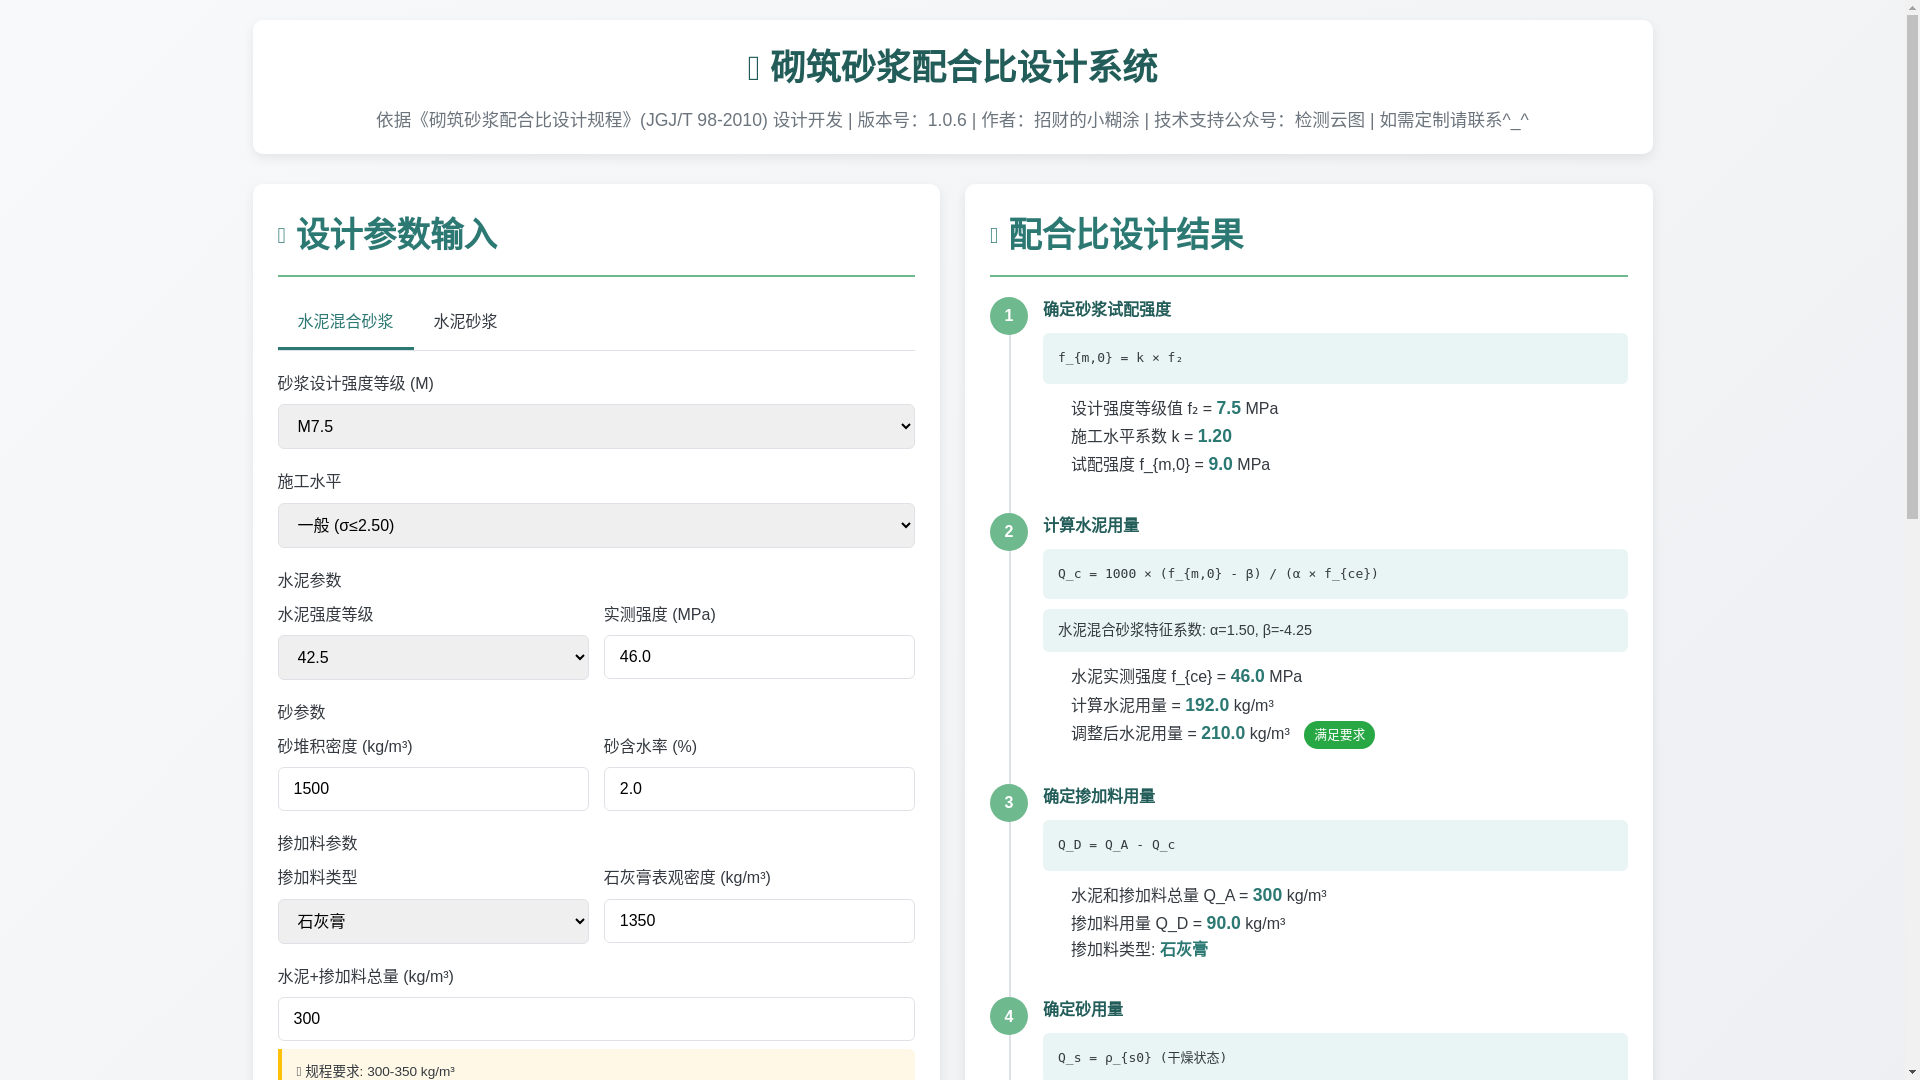Screen dimensions: 1920x1080
Task: Click the Q_D = Q_A - Q_c formula
Action: click(1335, 845)
